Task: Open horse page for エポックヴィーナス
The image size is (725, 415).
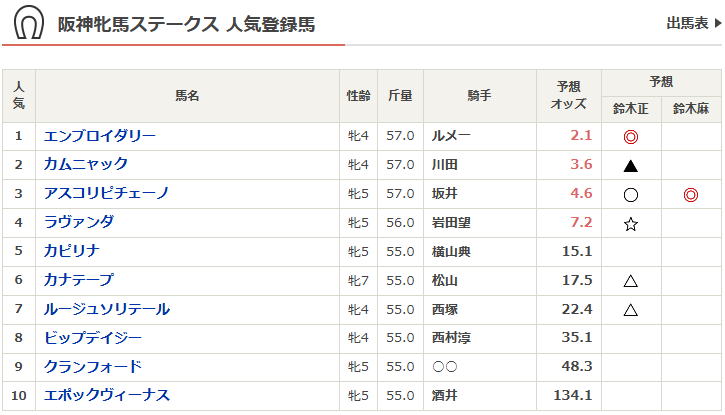Action: [107, 396]
